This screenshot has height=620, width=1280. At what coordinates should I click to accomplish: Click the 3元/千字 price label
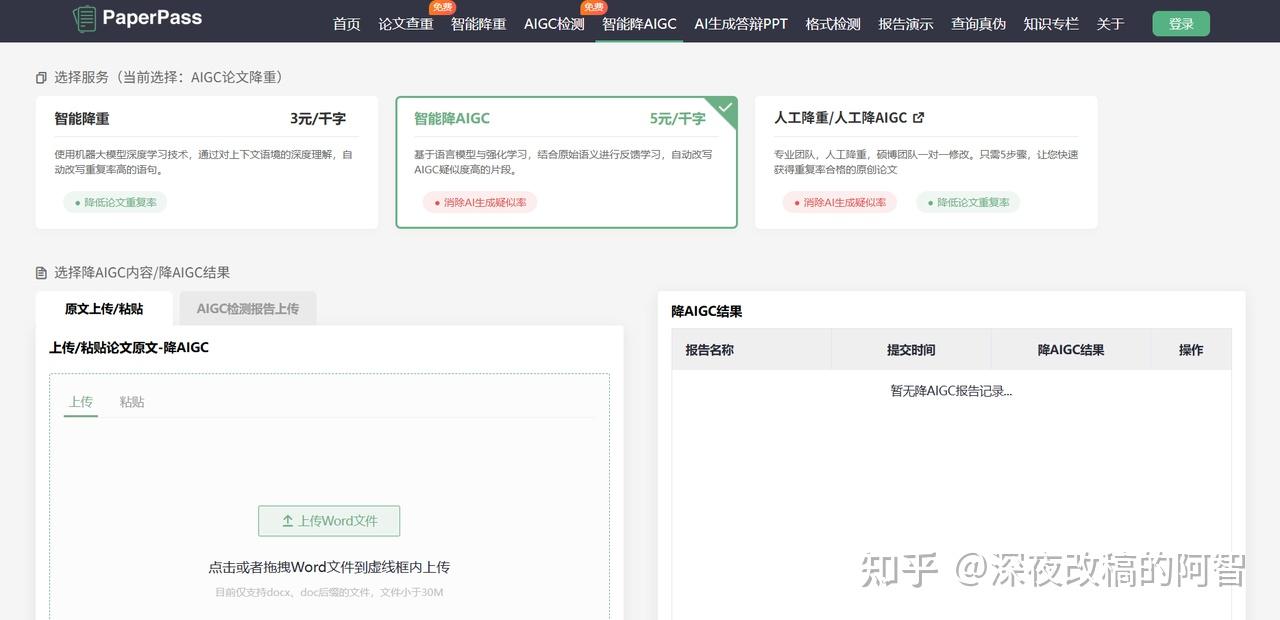tap(318, 118)
